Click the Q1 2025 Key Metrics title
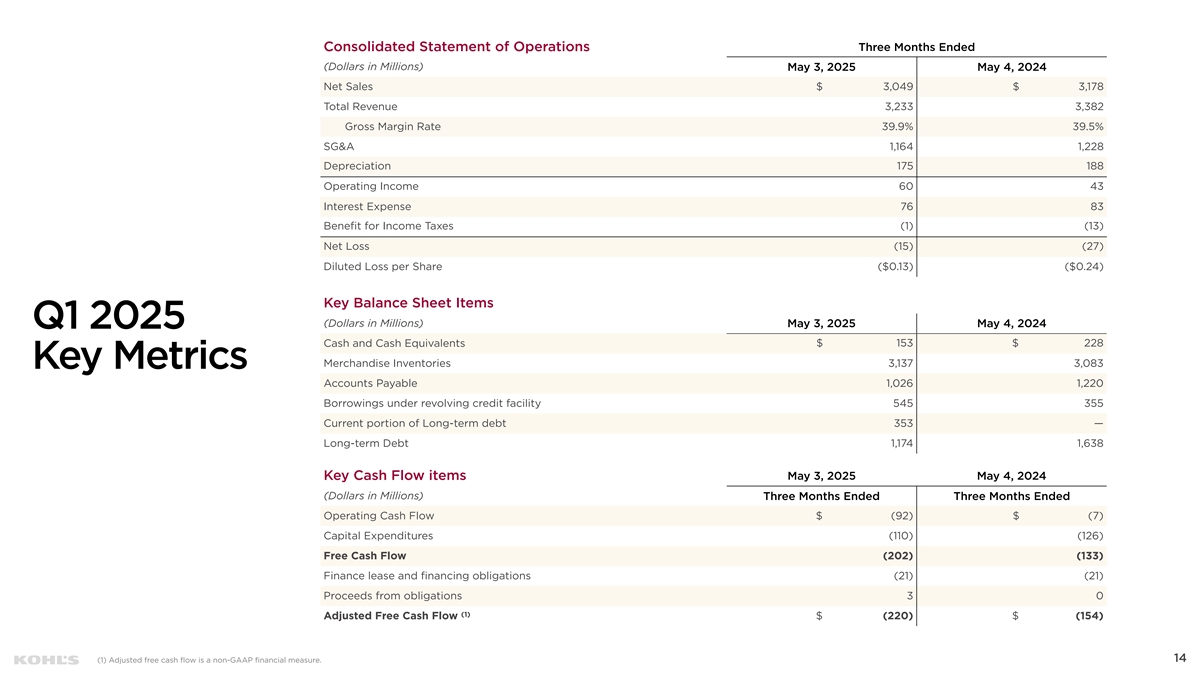The width and height of the screenshot is (1200, 675). pyautogui.click(x=140, y=336)
